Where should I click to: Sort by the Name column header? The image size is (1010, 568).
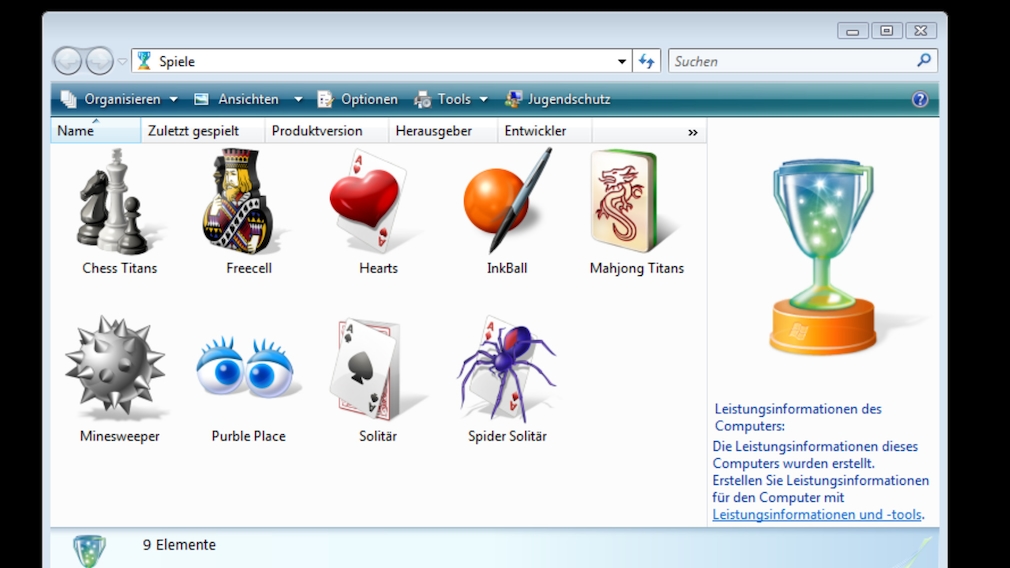(95, 131)
